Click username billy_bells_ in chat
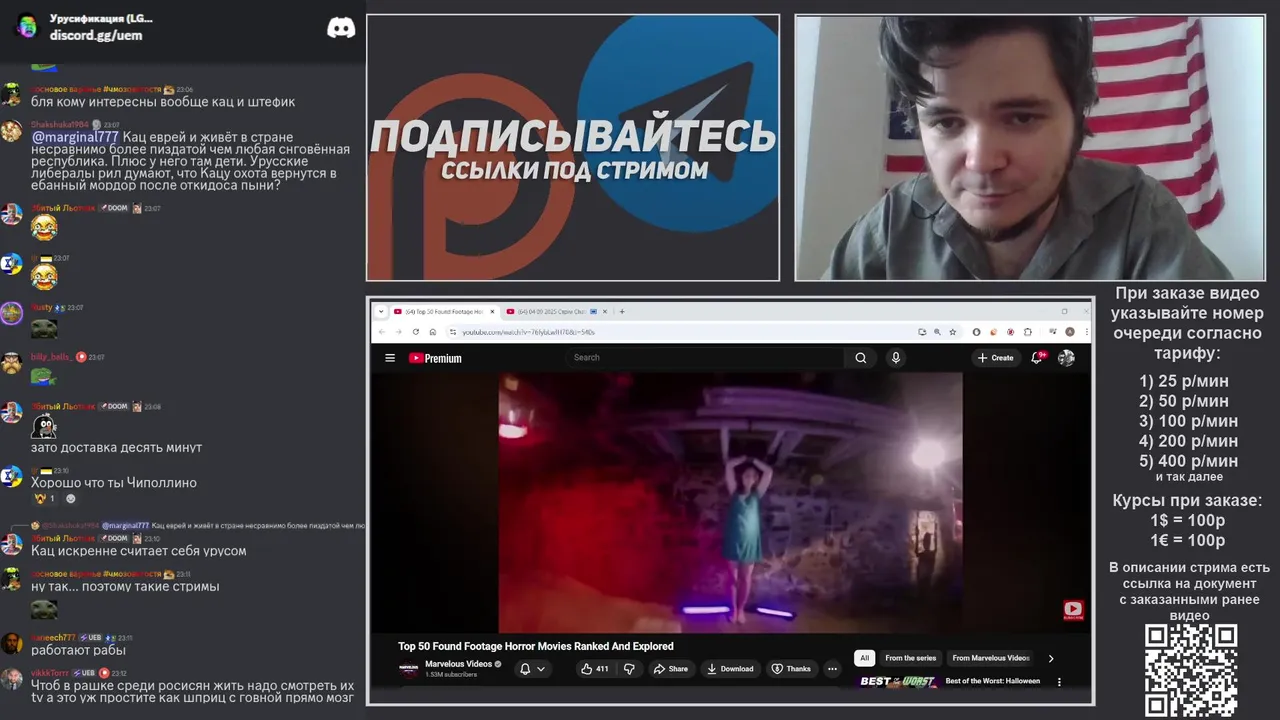 51,357
